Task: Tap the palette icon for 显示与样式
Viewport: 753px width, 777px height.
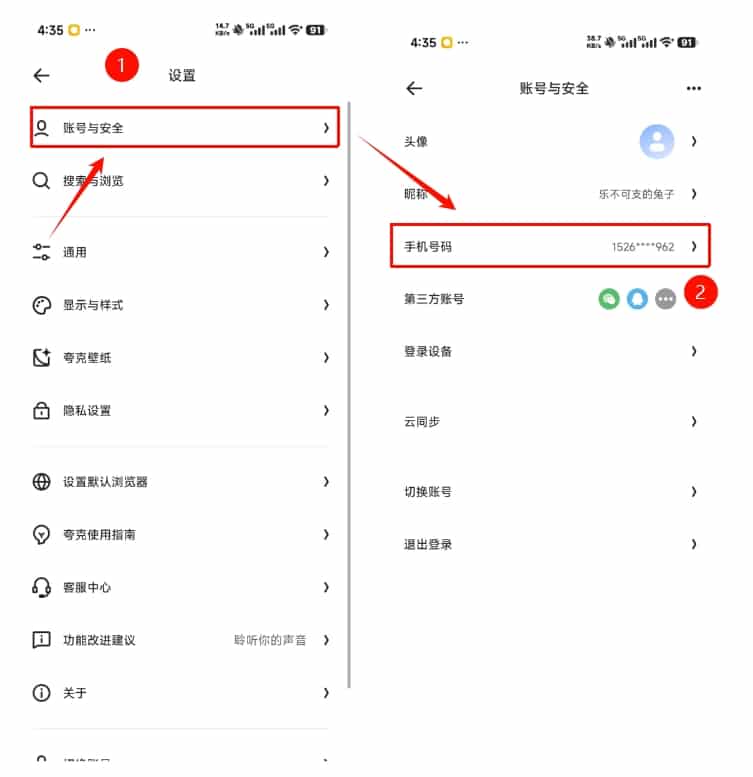Action: (41, 305)
